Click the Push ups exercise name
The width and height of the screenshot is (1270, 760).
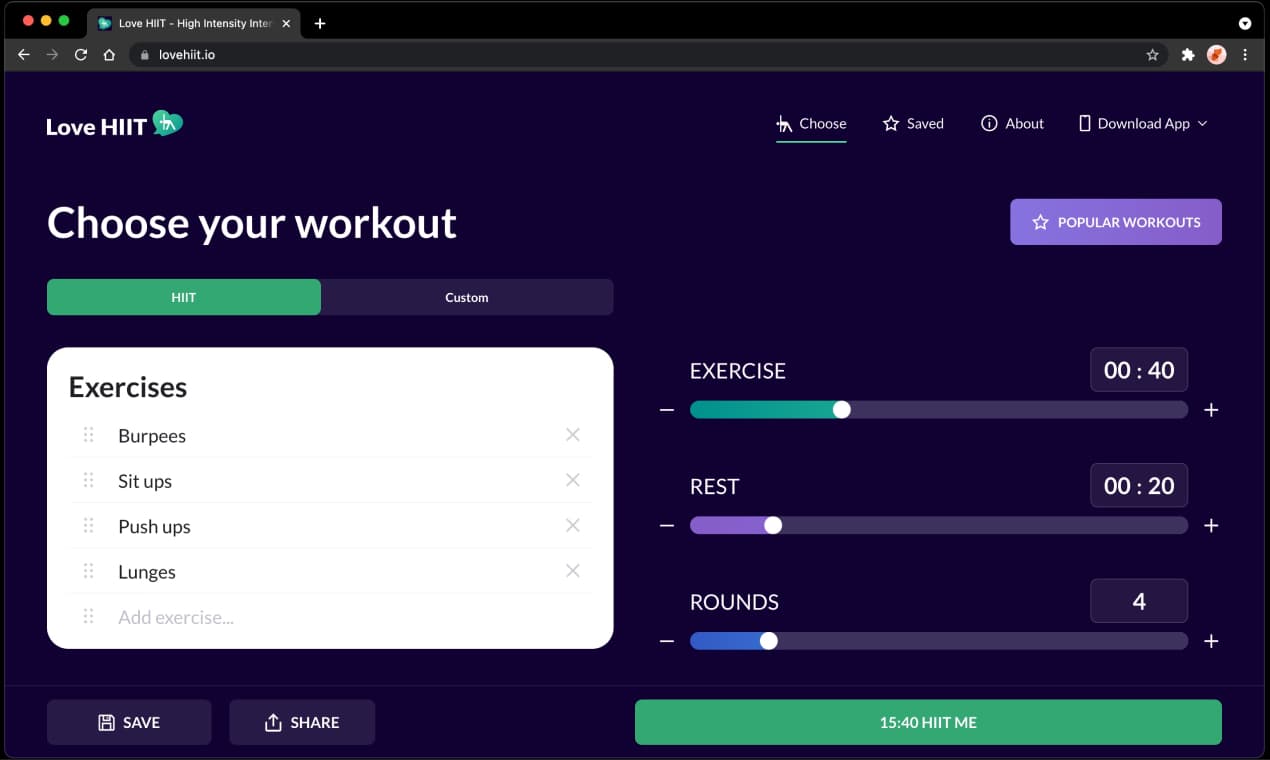tap(154, 527)
